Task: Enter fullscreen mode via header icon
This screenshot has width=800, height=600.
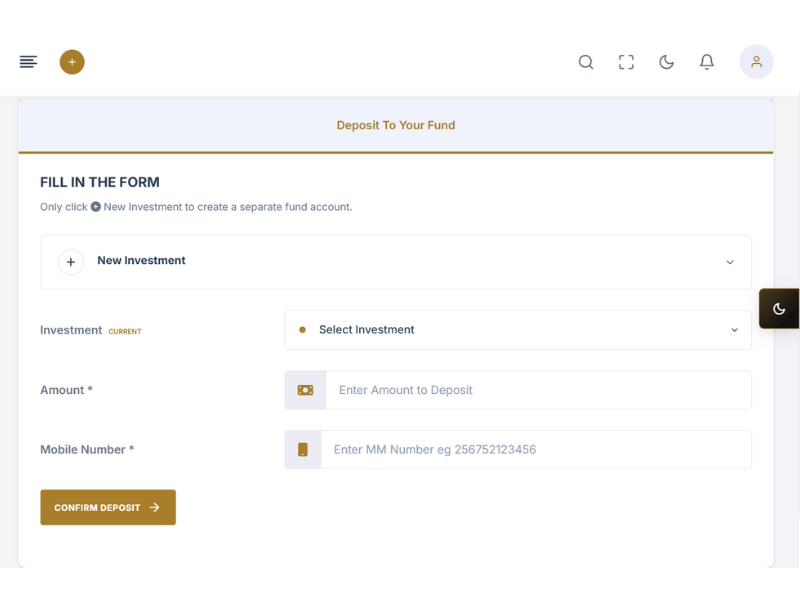Action: [x=626, y=62]
